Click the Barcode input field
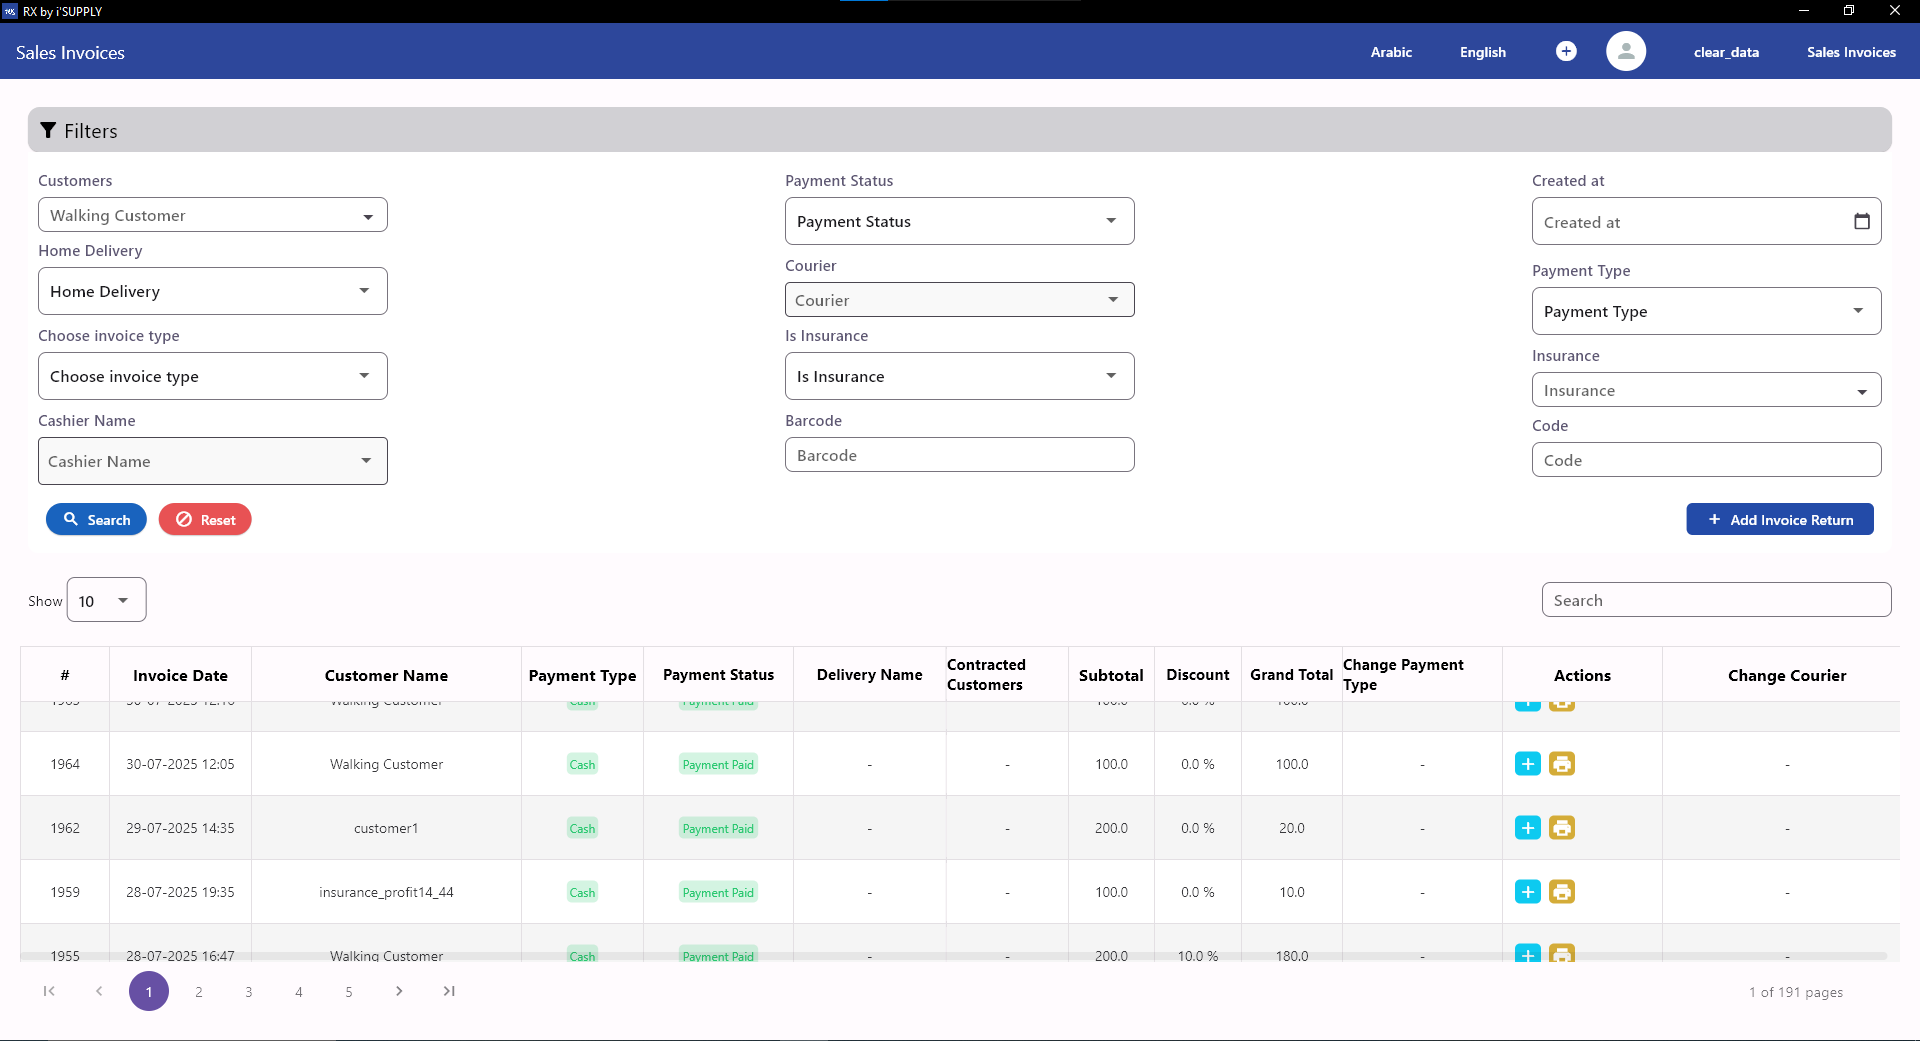The width and height of the screenshot is (1920, 1041). pyautogui.click(x=960, y=455)
